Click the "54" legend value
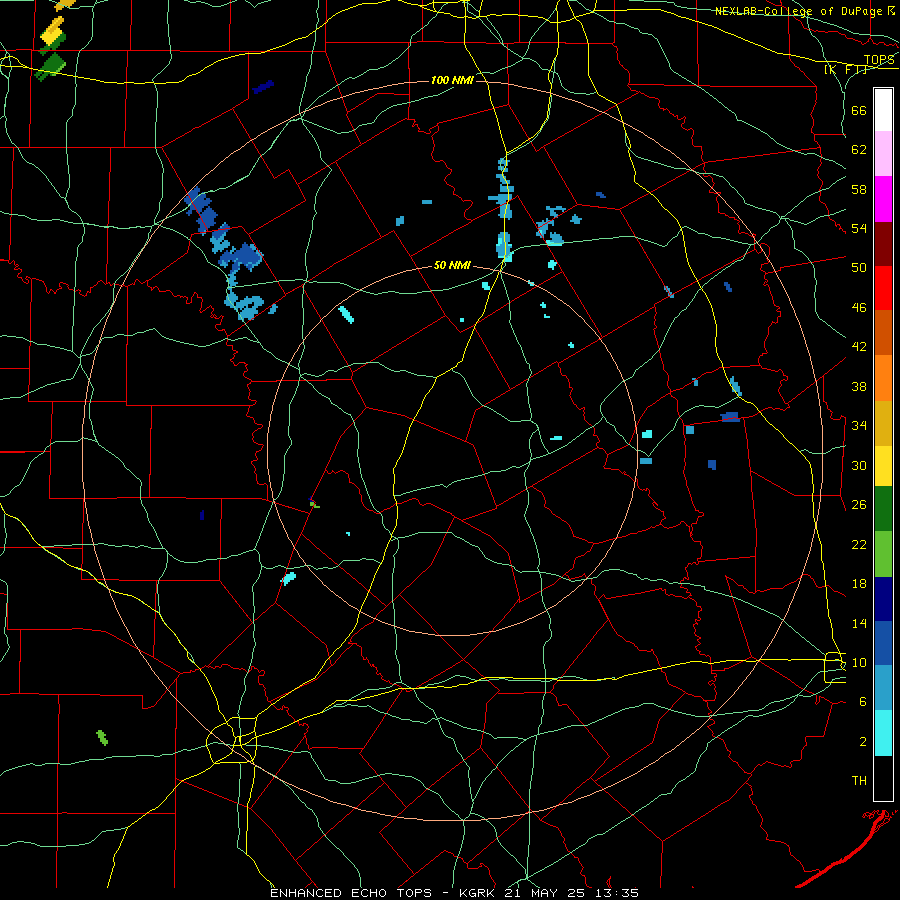 [x=859, y=228]
